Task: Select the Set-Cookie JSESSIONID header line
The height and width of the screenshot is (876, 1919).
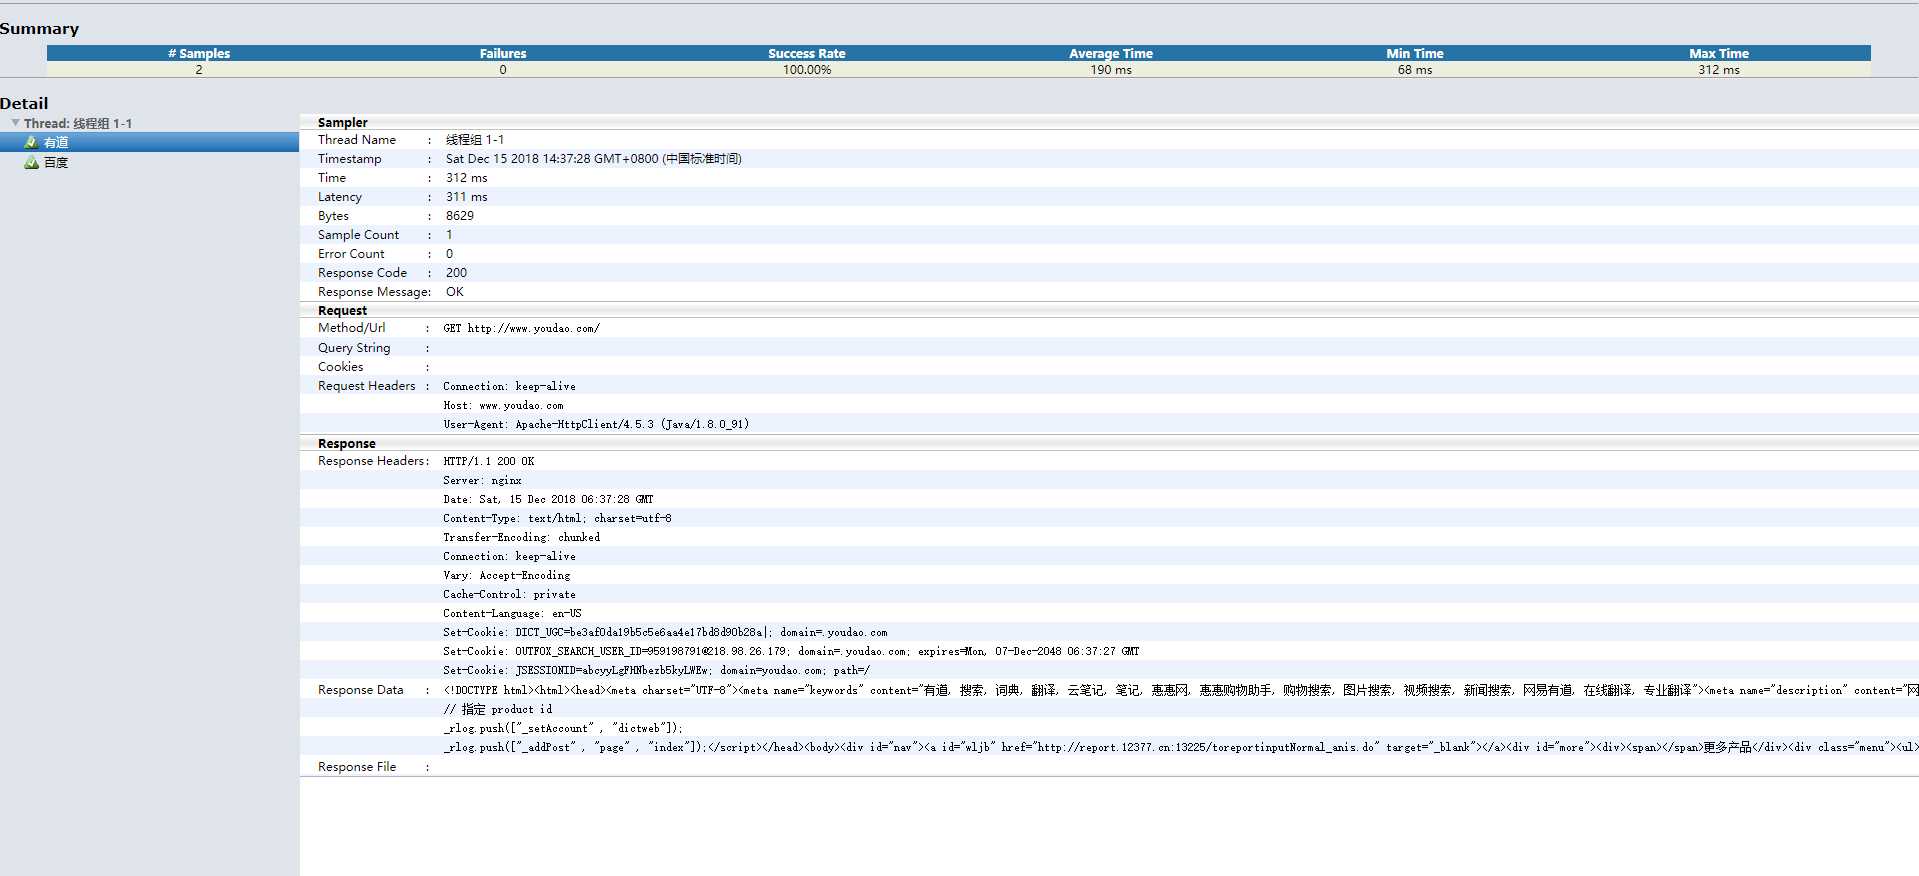Action: click(656, 670)
